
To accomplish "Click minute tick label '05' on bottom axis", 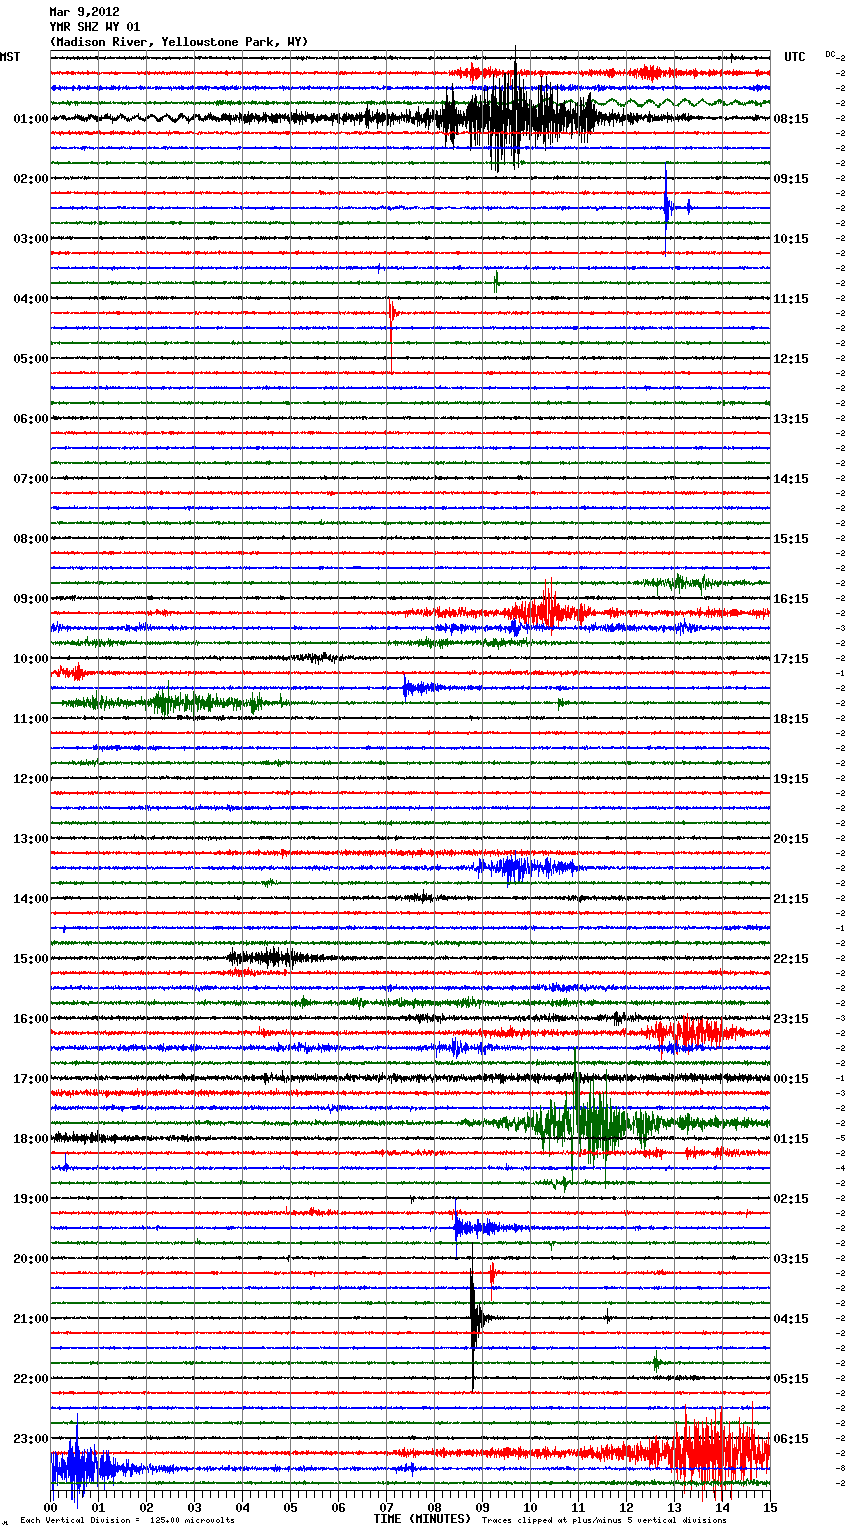I will click(x=290, y=1507).
